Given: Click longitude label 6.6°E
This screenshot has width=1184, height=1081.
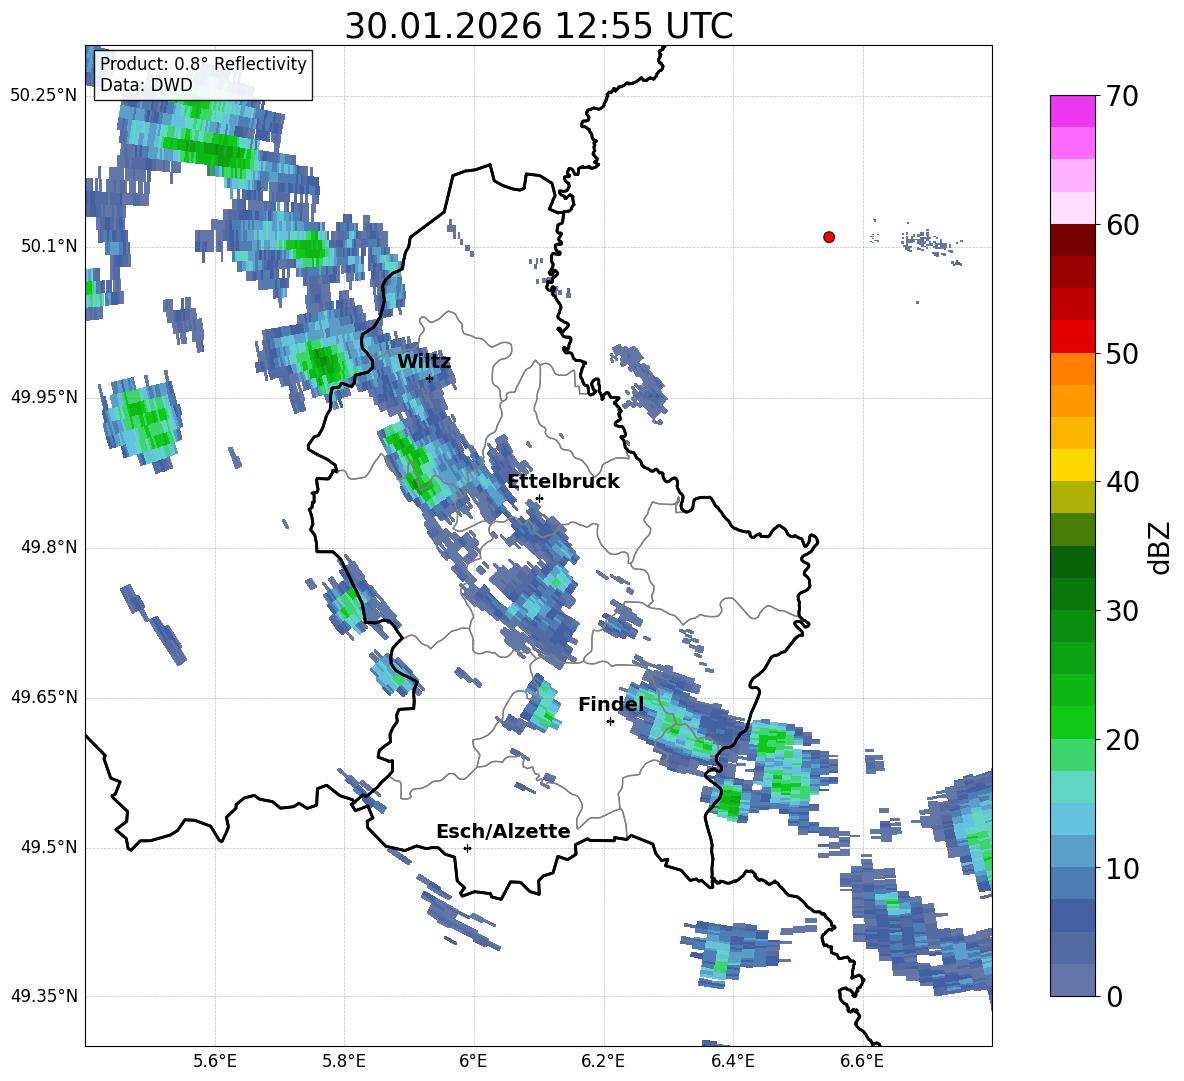Looking at the screenshot, I should [862, 1061].
